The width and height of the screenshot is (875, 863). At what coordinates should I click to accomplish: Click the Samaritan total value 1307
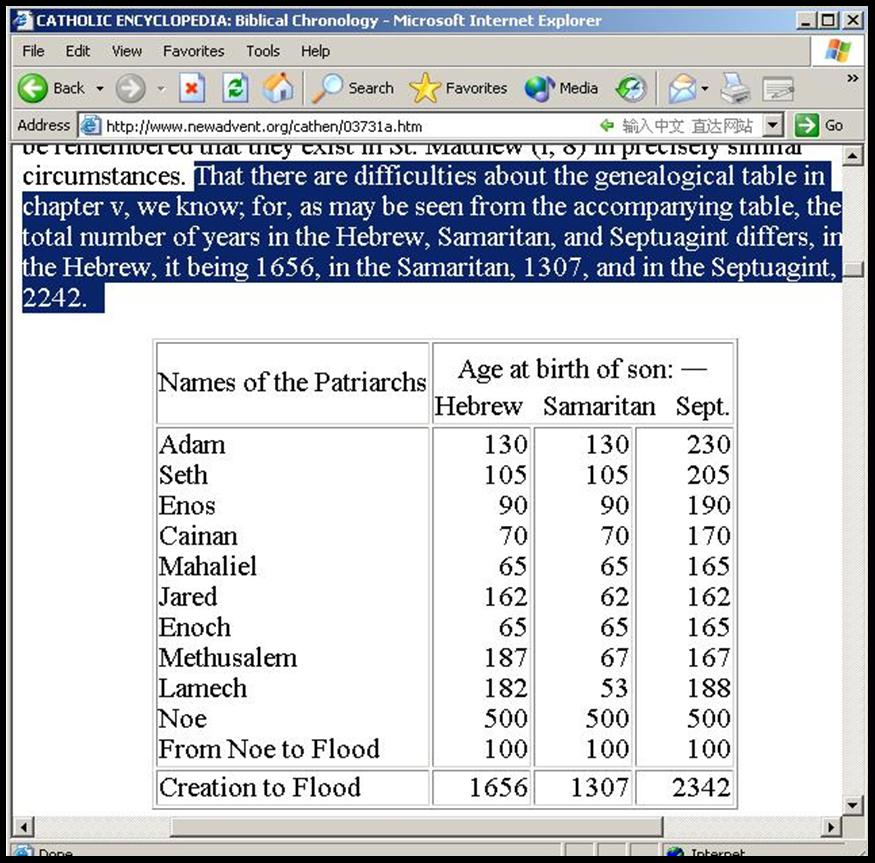coord(599,788)
